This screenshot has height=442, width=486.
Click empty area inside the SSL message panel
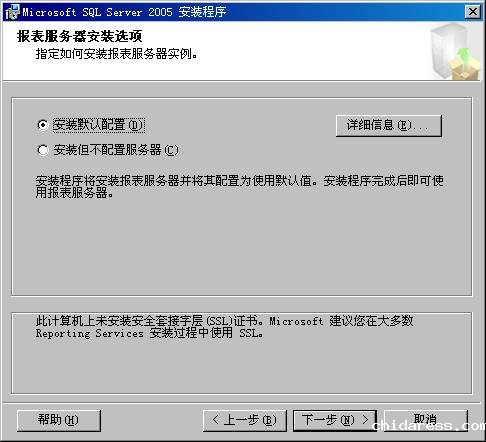(x=242, y=367)
